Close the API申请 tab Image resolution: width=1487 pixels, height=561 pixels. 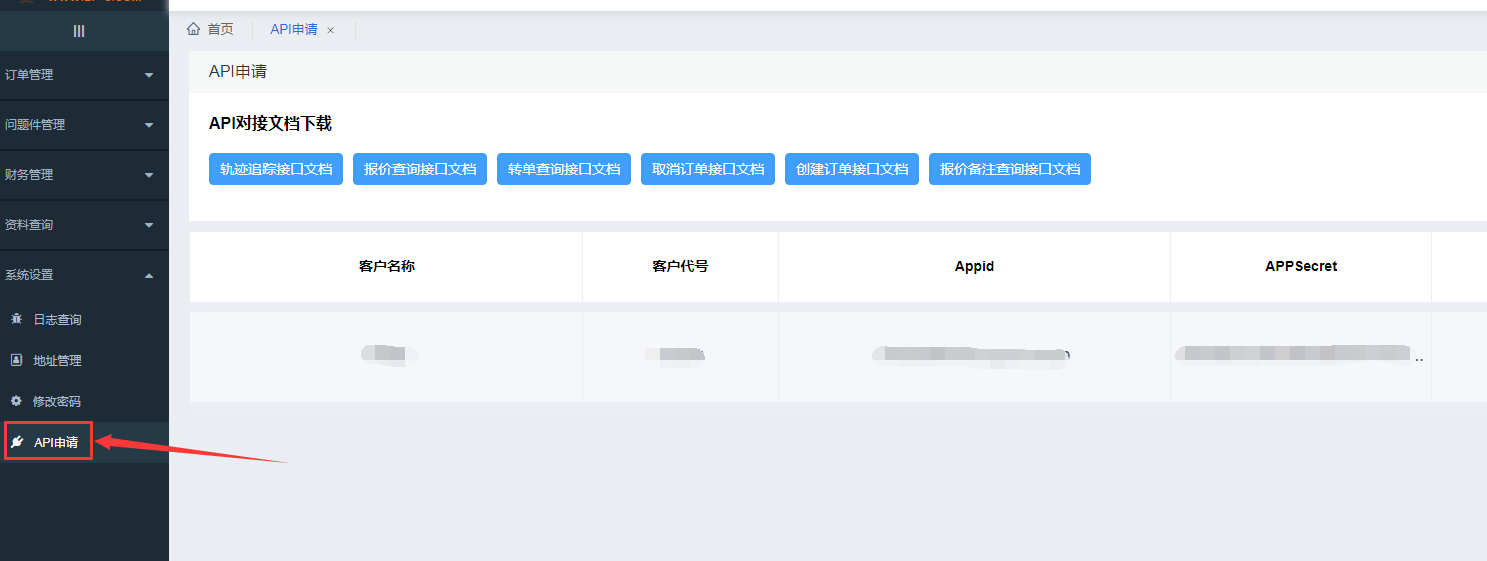(x=331, y=30)
